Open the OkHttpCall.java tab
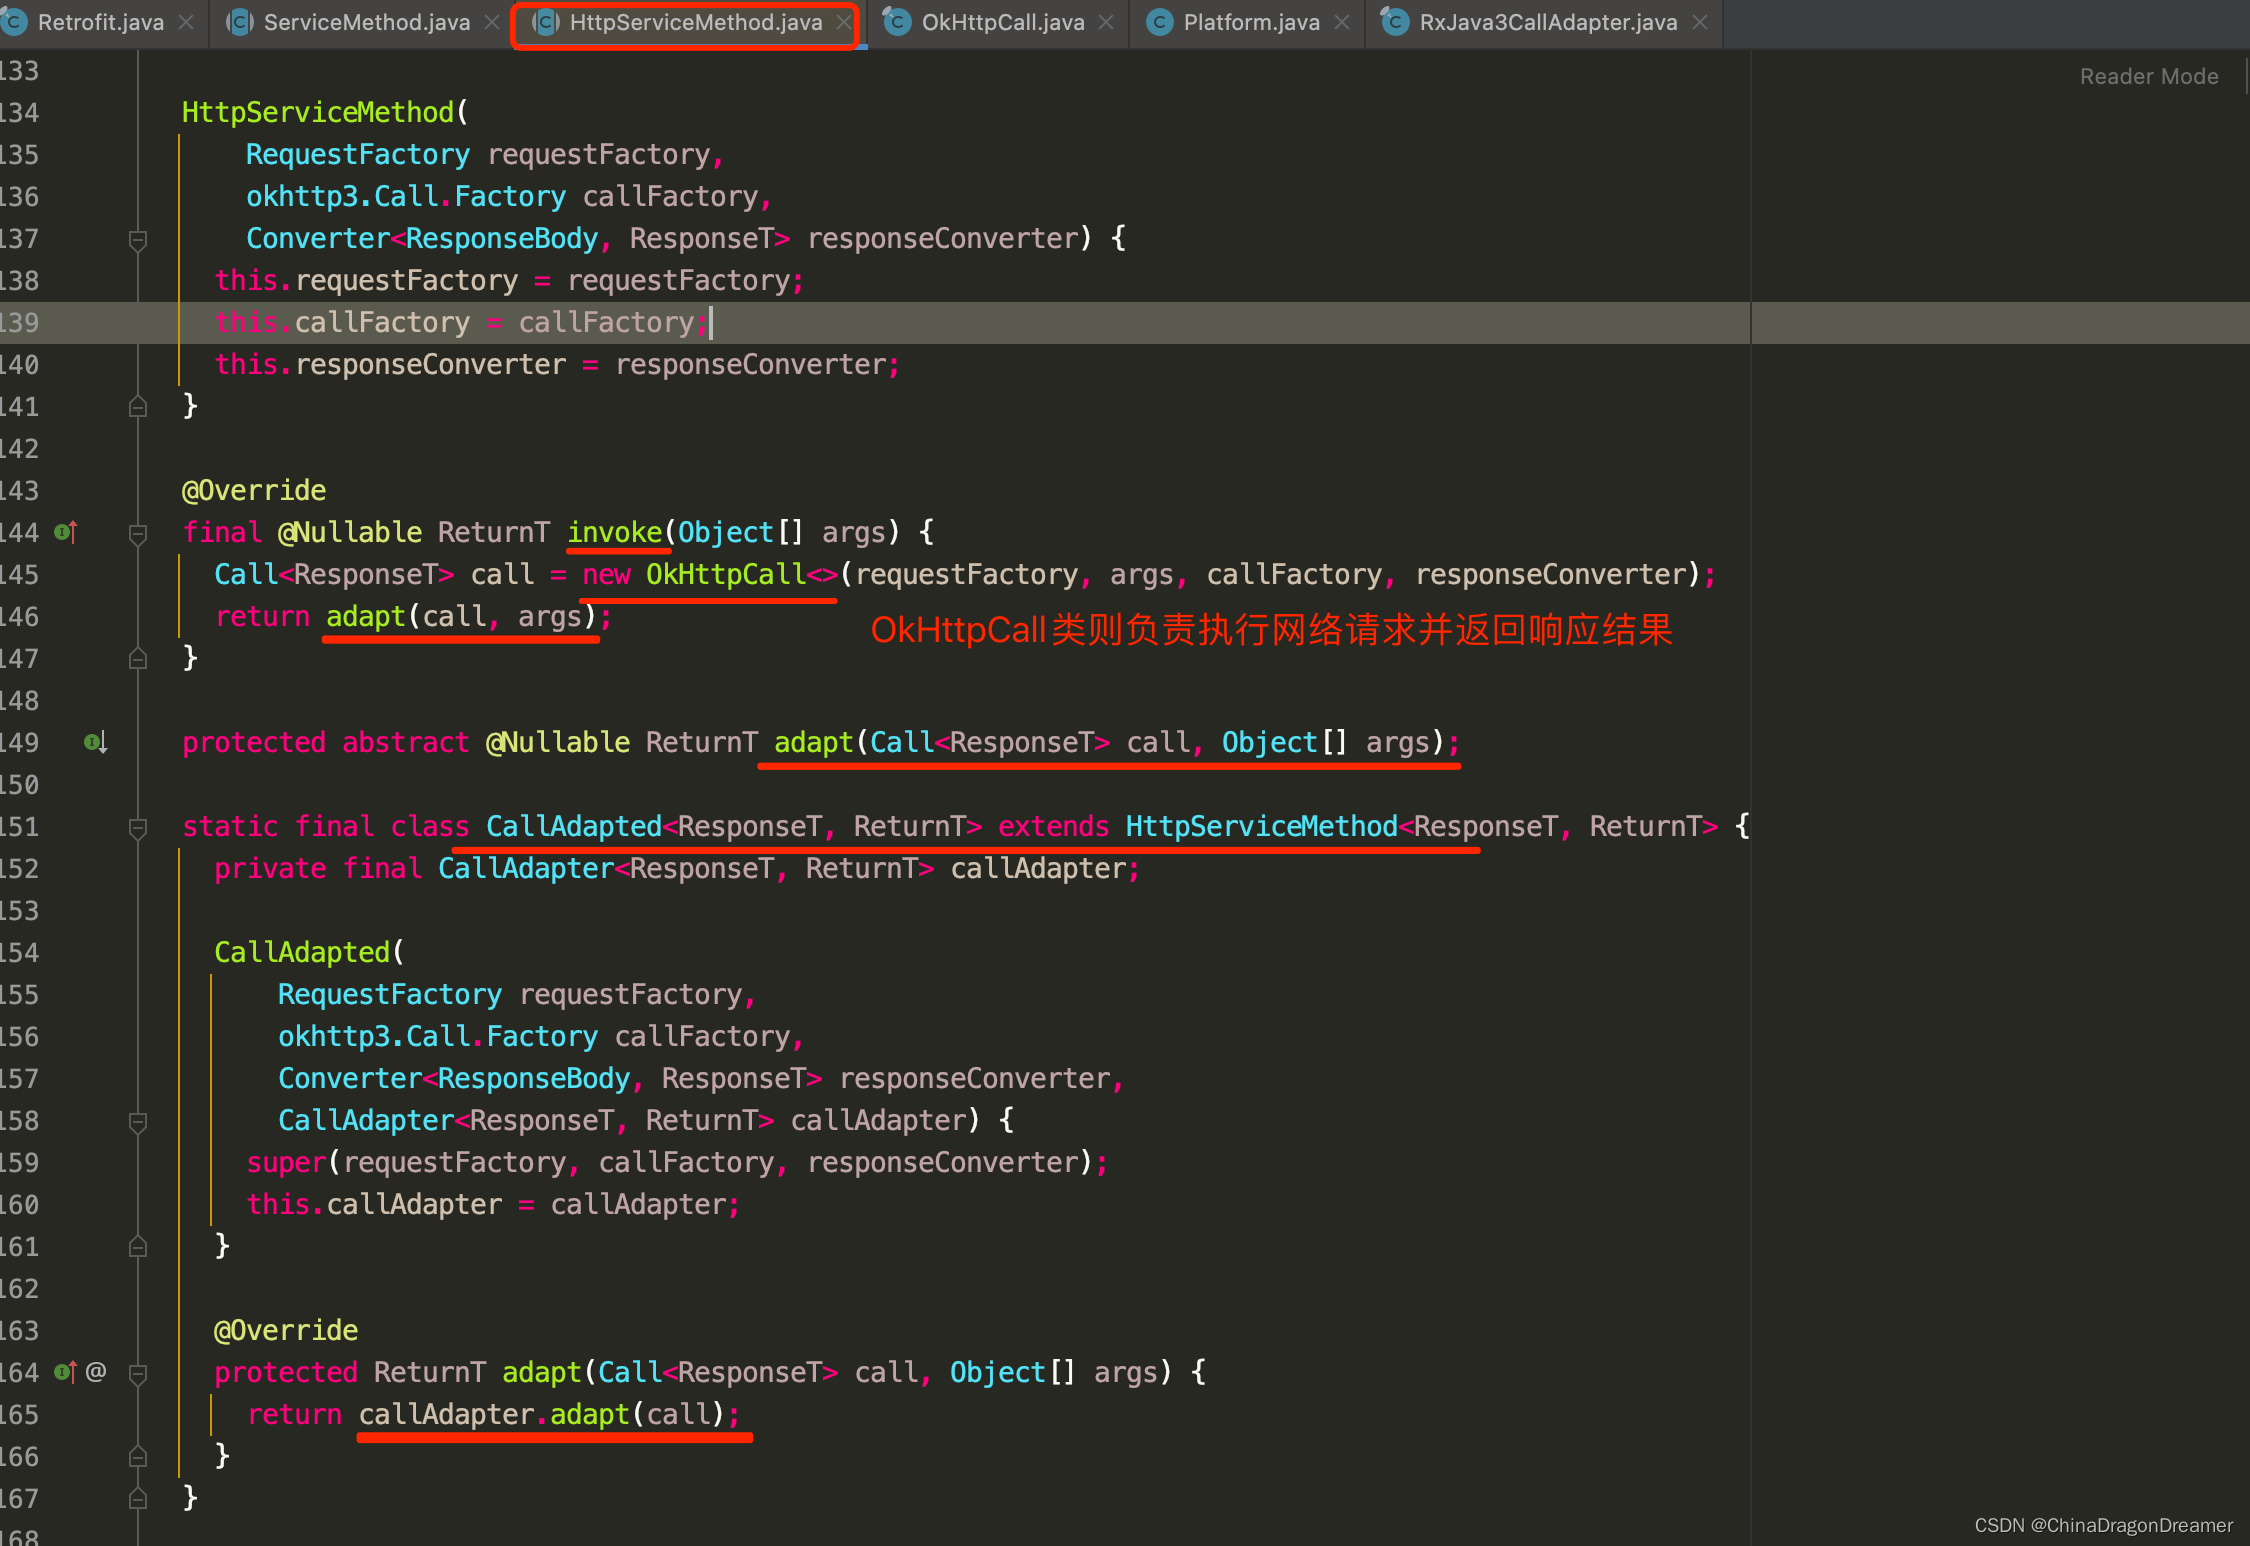Image resolution: width=2250 pixels, height=1546 pixels. [1003, 22]
